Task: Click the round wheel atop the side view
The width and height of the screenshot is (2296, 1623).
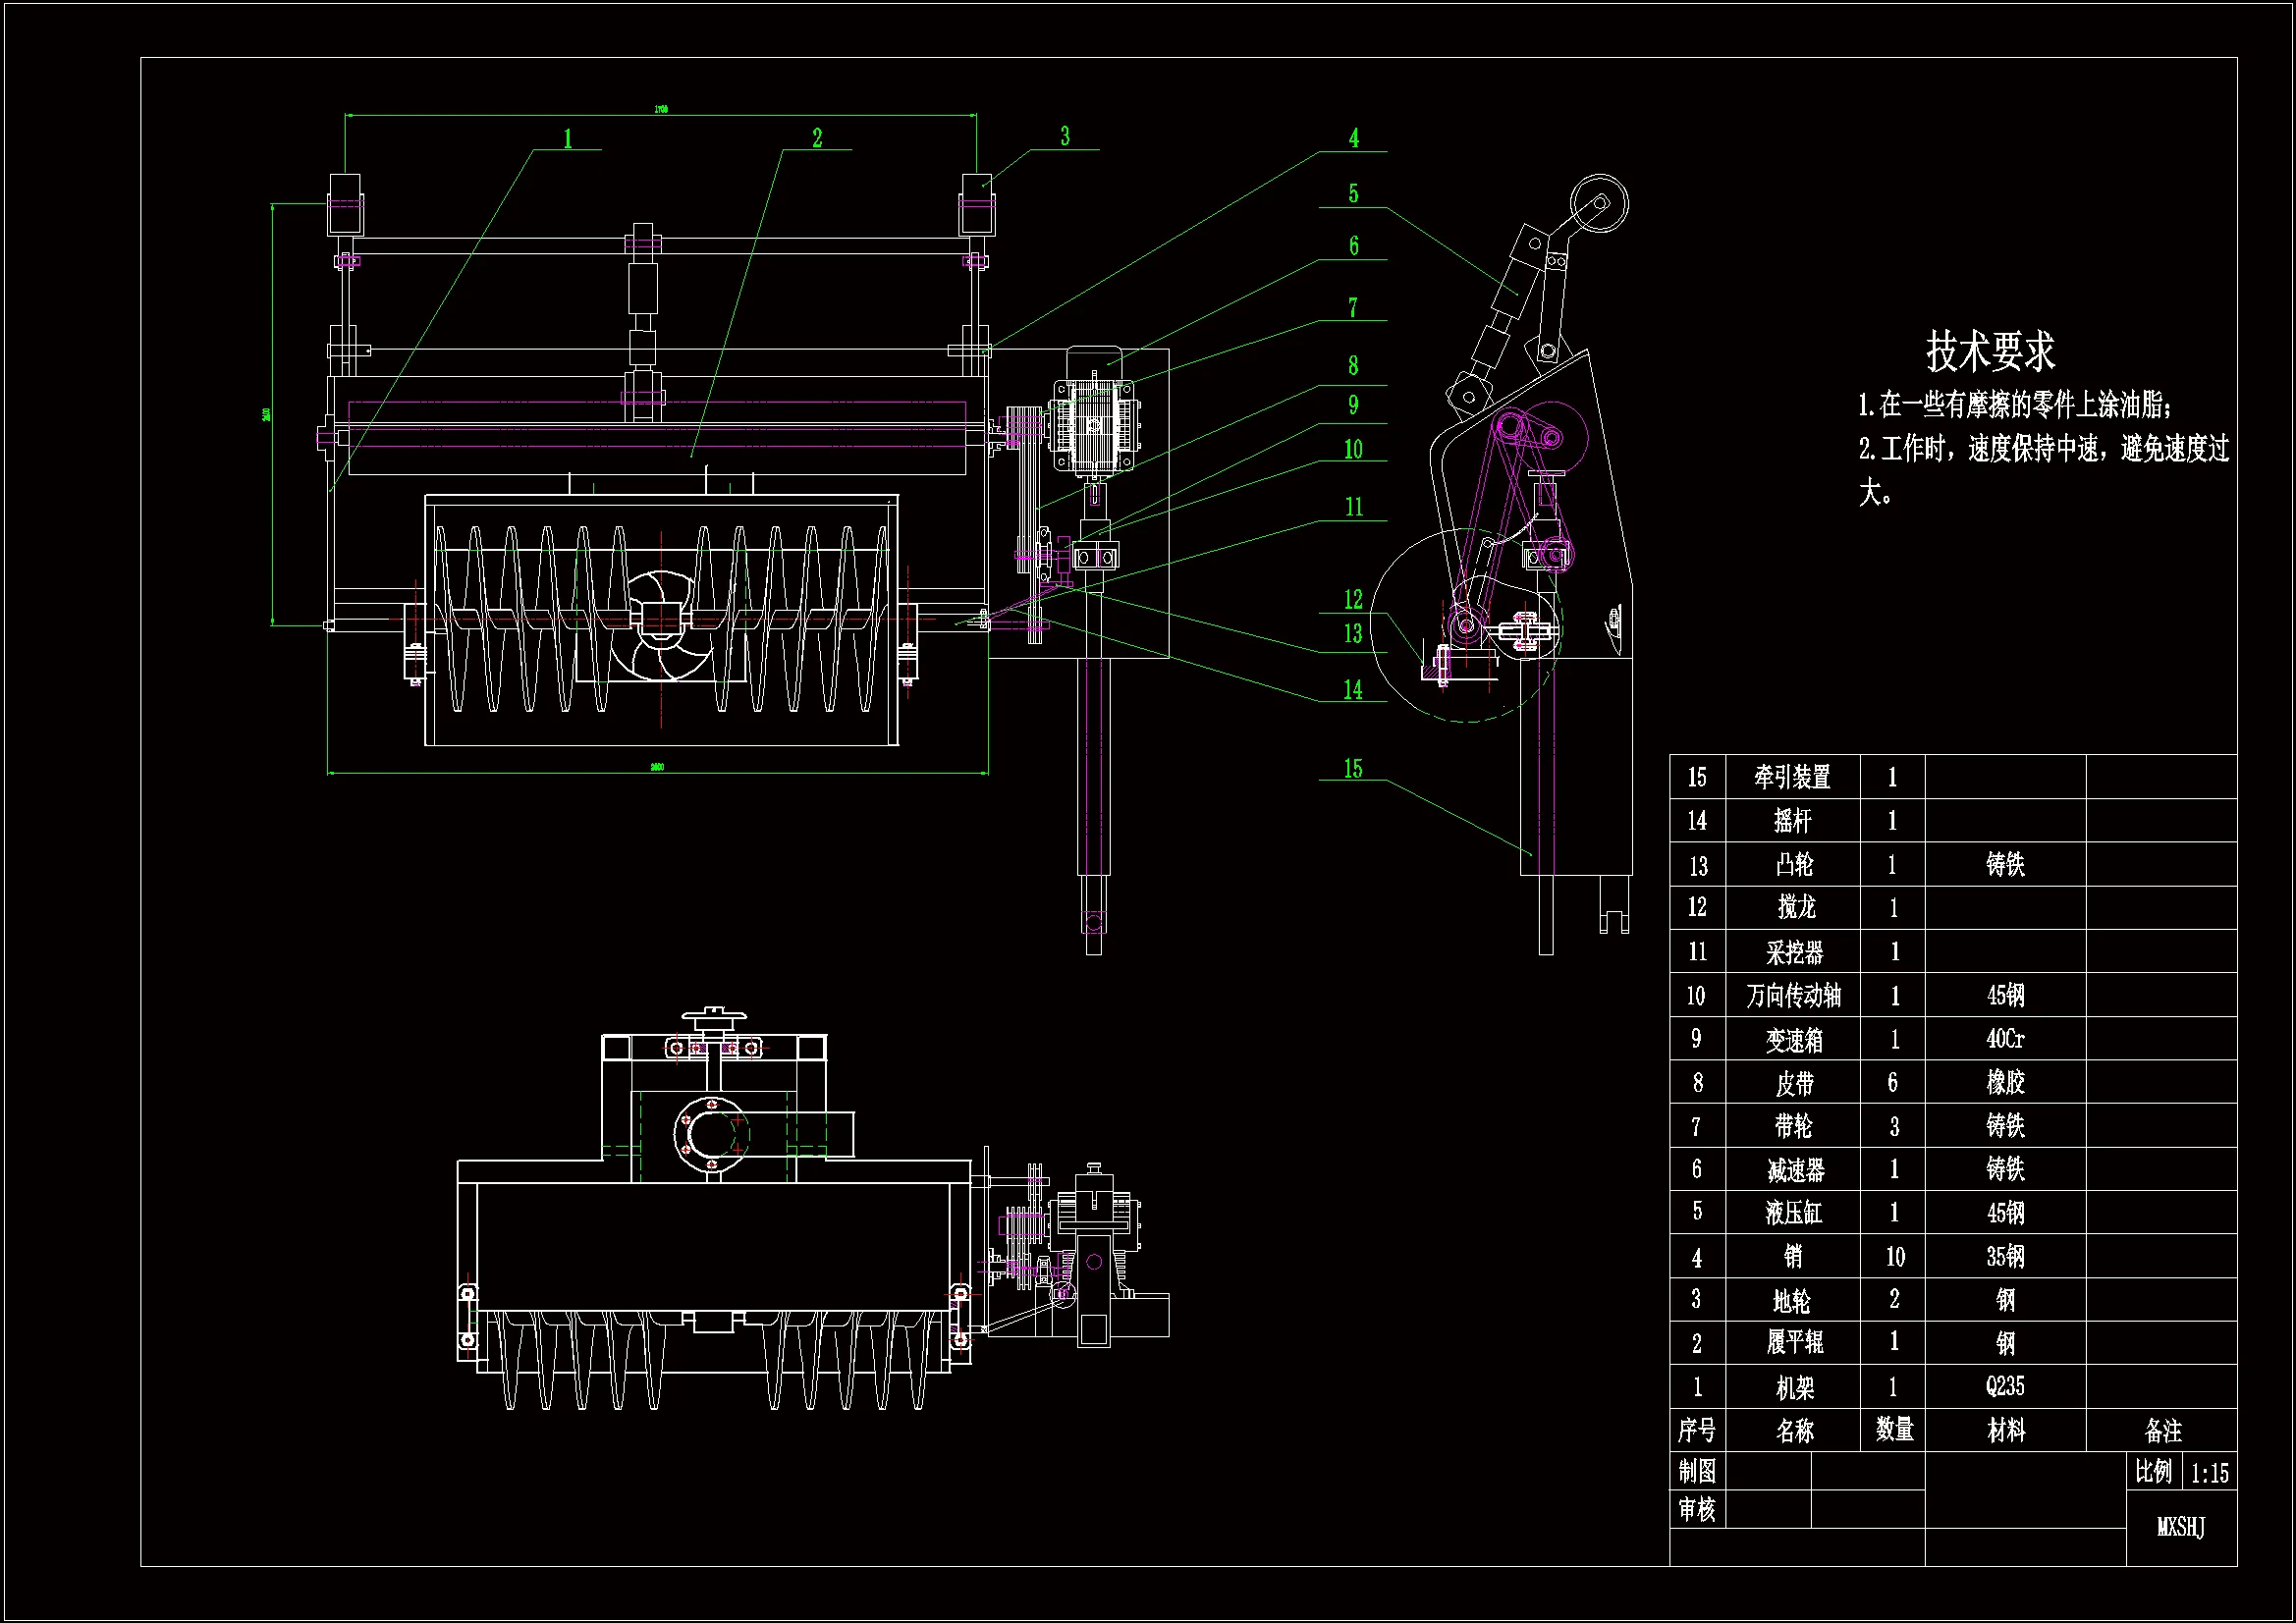Action: point(1598,203)
